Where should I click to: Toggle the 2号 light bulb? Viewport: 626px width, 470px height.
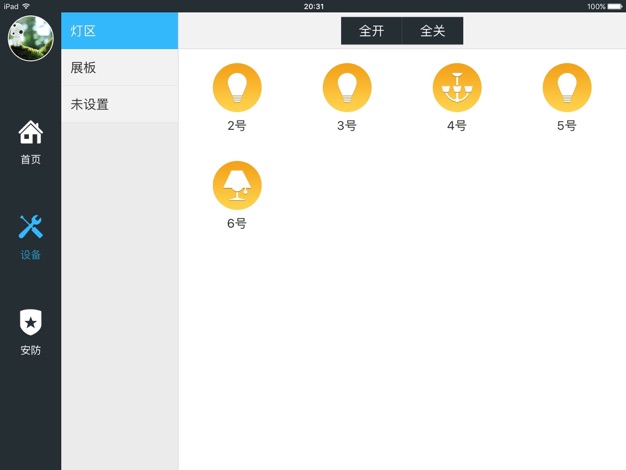pos(237,87)
